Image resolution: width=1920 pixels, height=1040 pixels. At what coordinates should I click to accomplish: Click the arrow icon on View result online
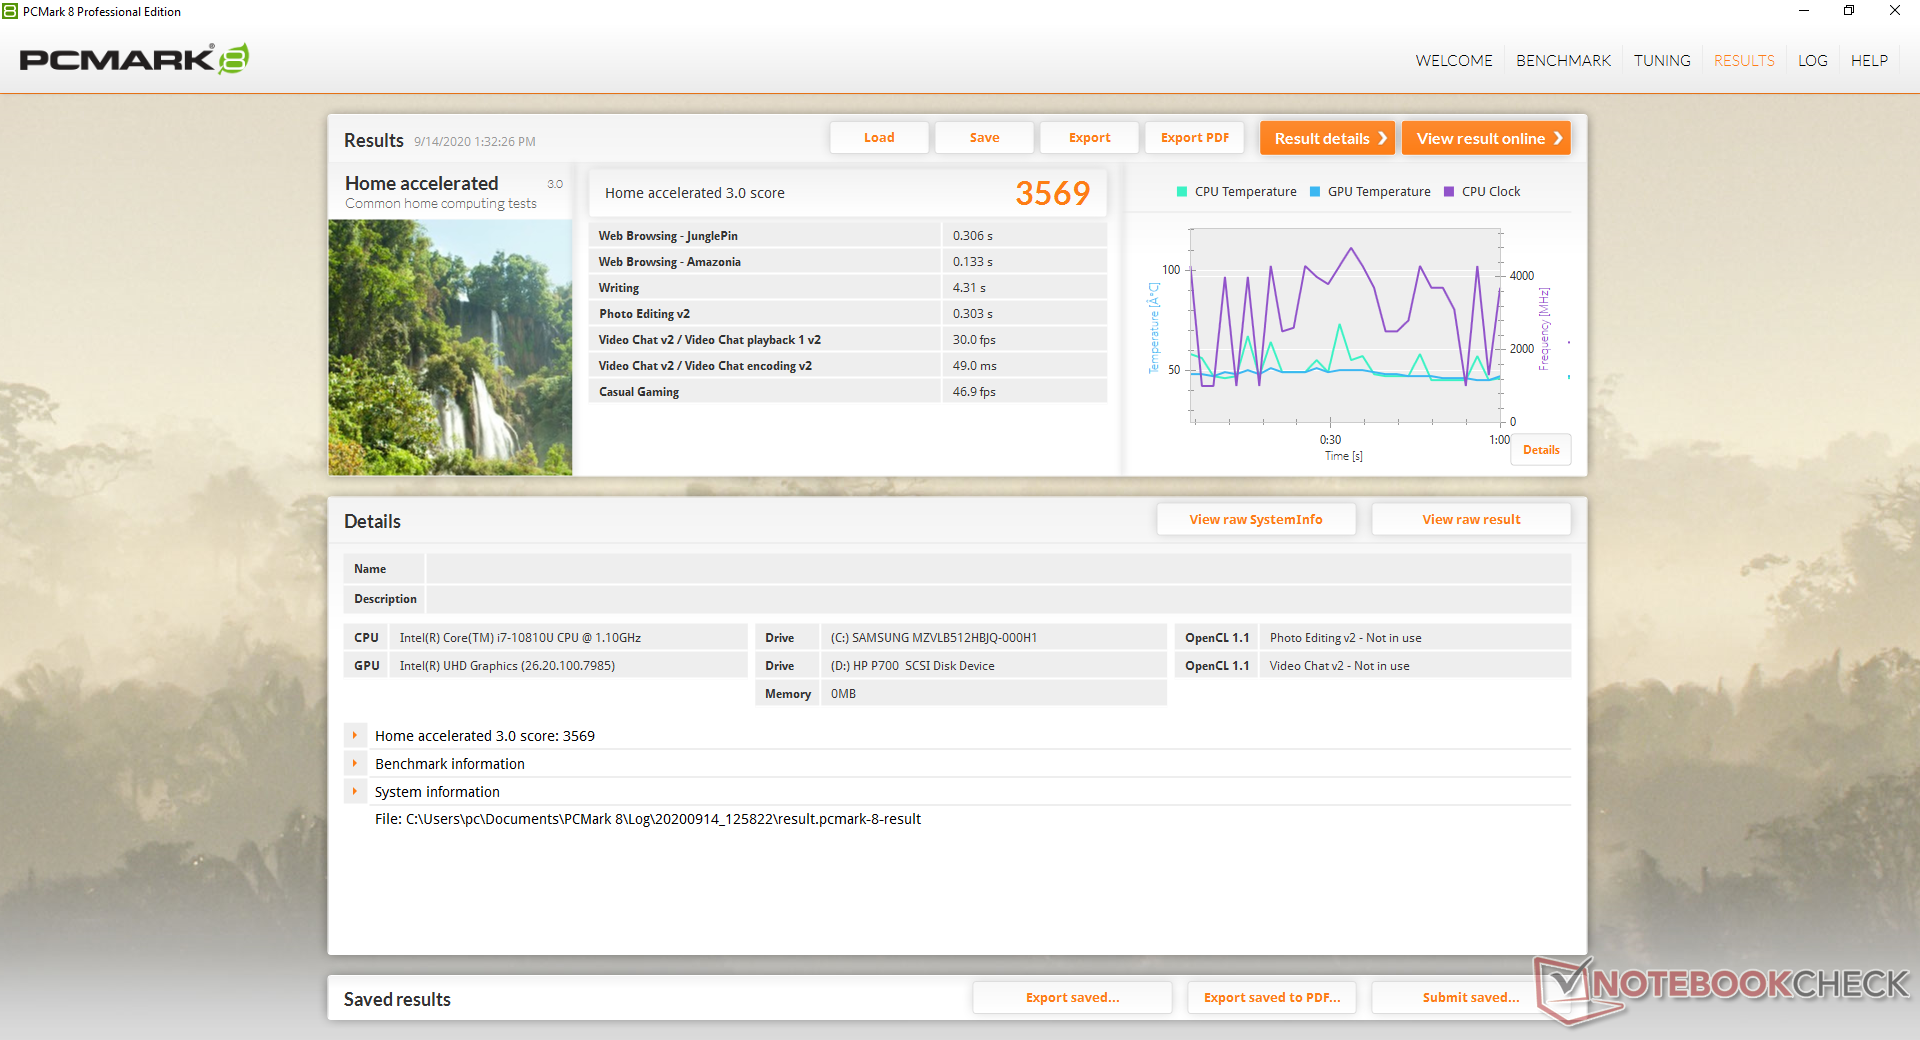(1558, 138)
